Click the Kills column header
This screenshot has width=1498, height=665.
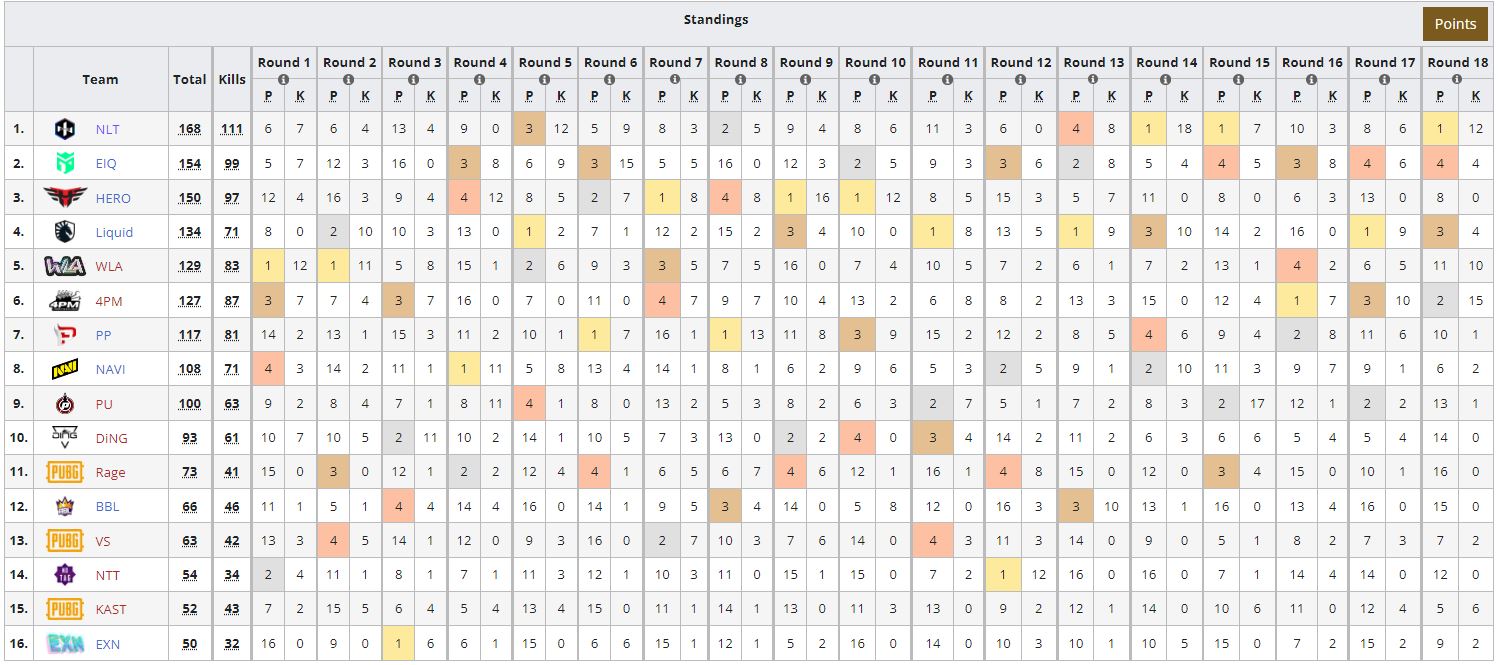pos(231,79)
